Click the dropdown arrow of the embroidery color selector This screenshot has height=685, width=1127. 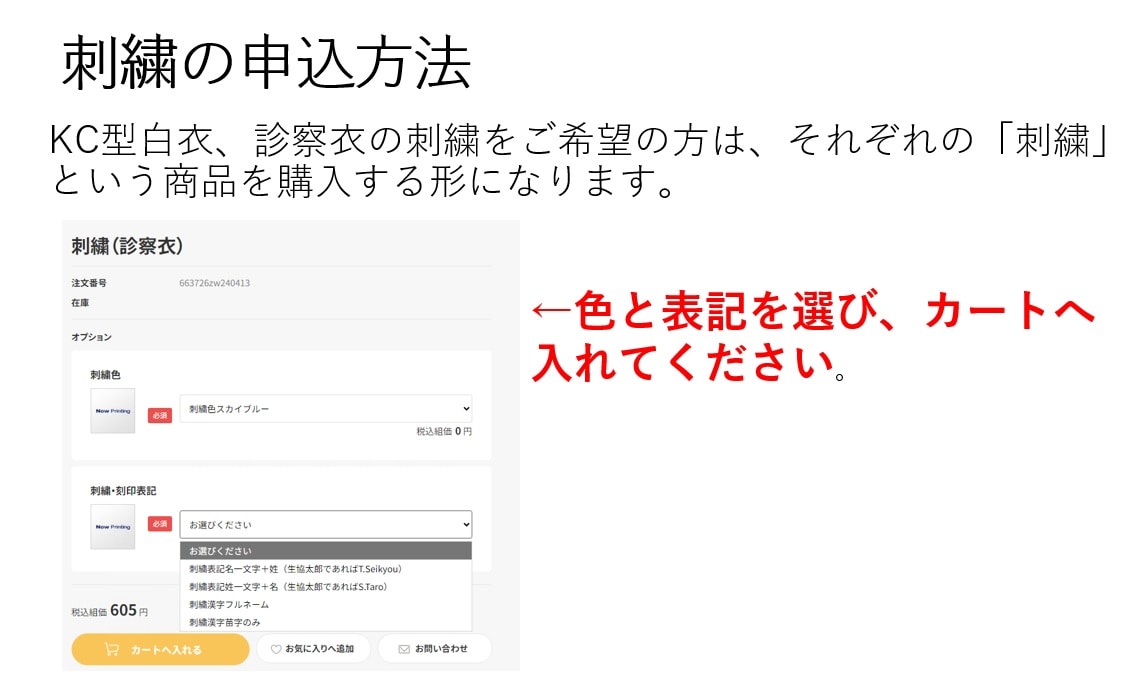click(x=466, y=408)
